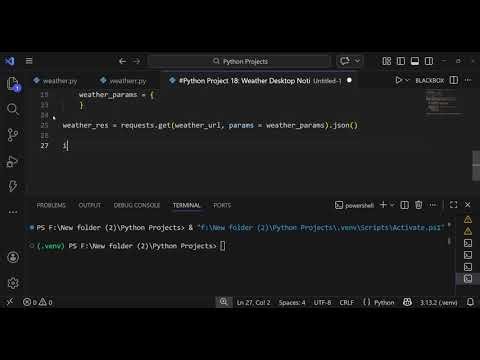Click the zoom magnifier status icon
Viewport: 480px width, 360px height.
[x=224, y=302]
